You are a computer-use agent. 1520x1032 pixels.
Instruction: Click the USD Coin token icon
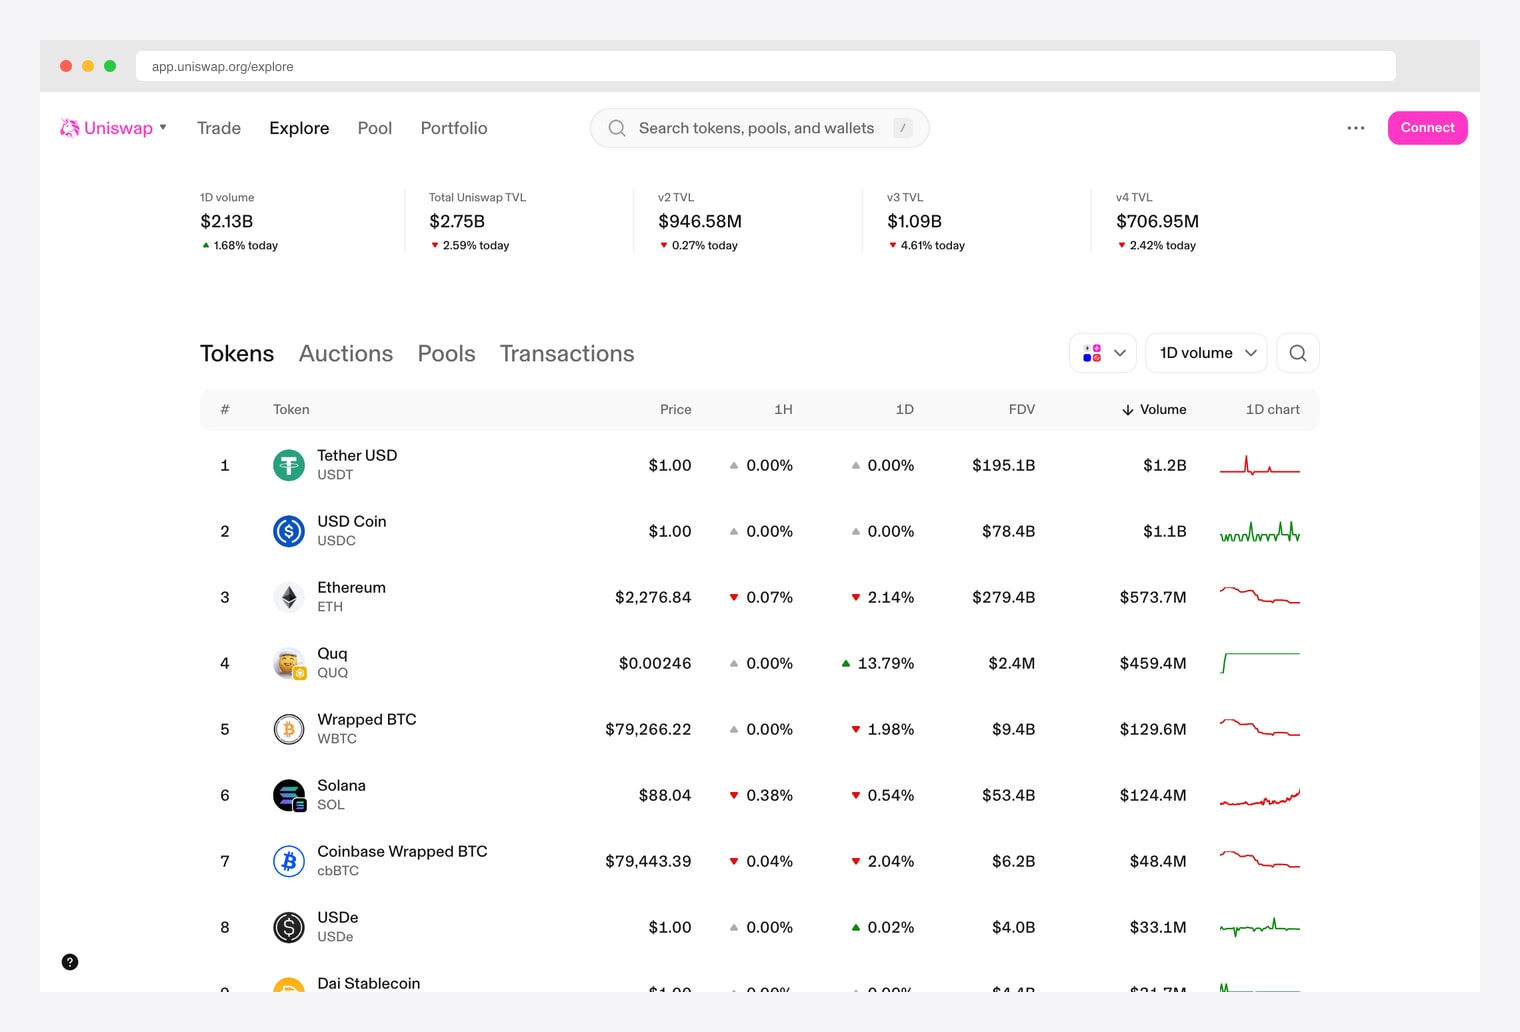[x=289, y=531]
